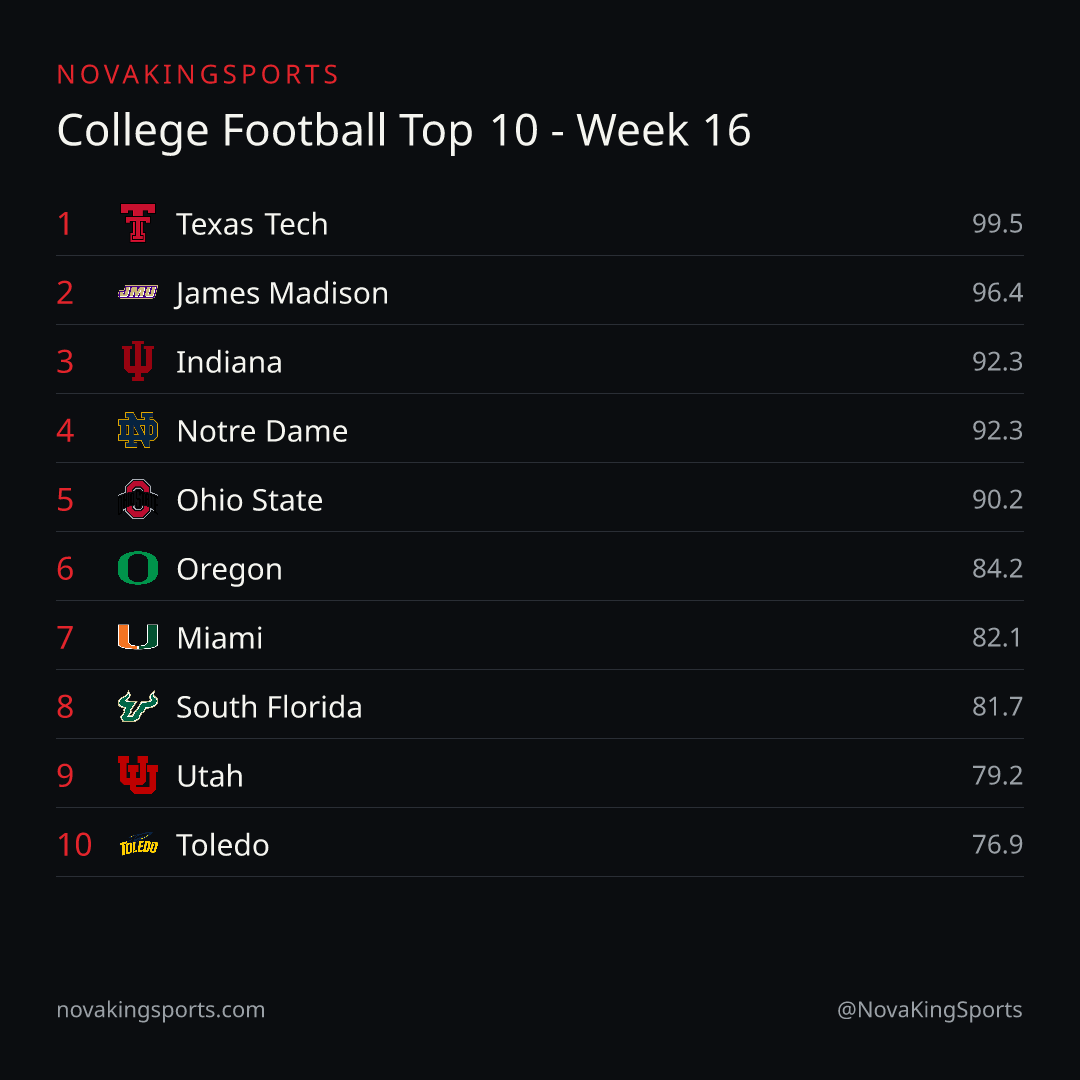The width and height of the screenshot is (1080, 1080).
Task: Select the Notre Dame team name
Action: click(262, 431)
